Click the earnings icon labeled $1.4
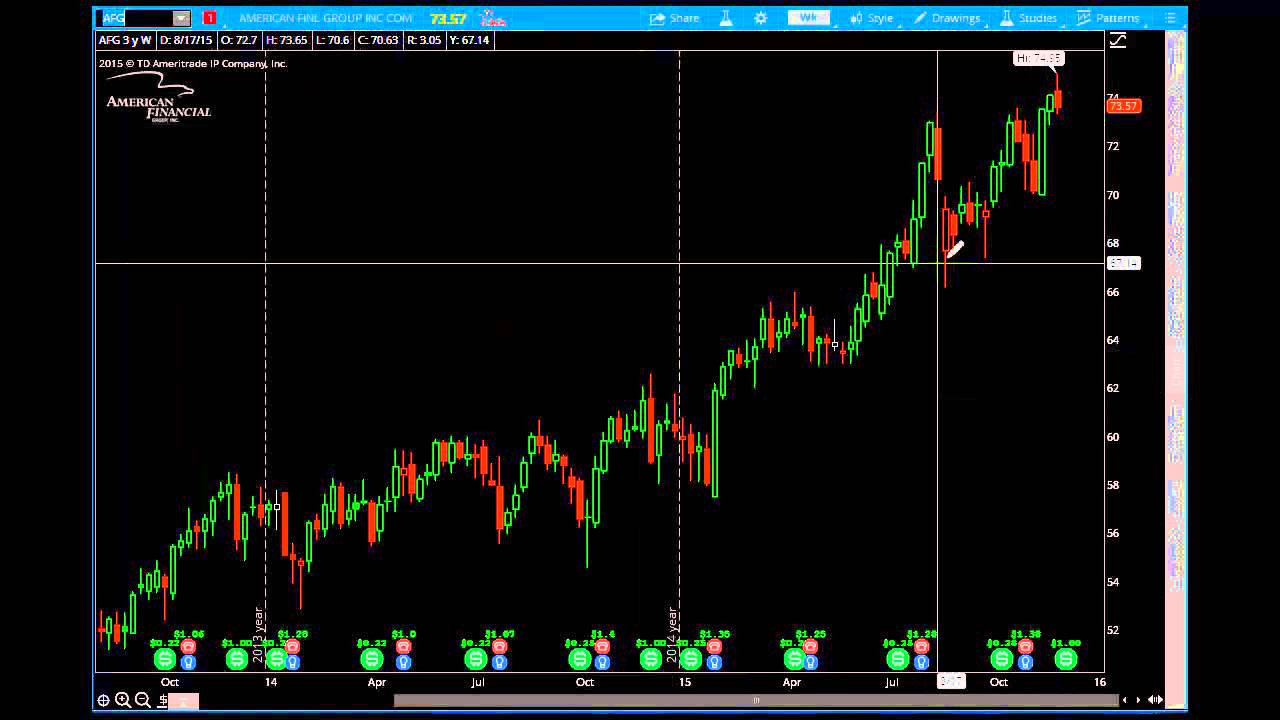 tap(602, 647)
